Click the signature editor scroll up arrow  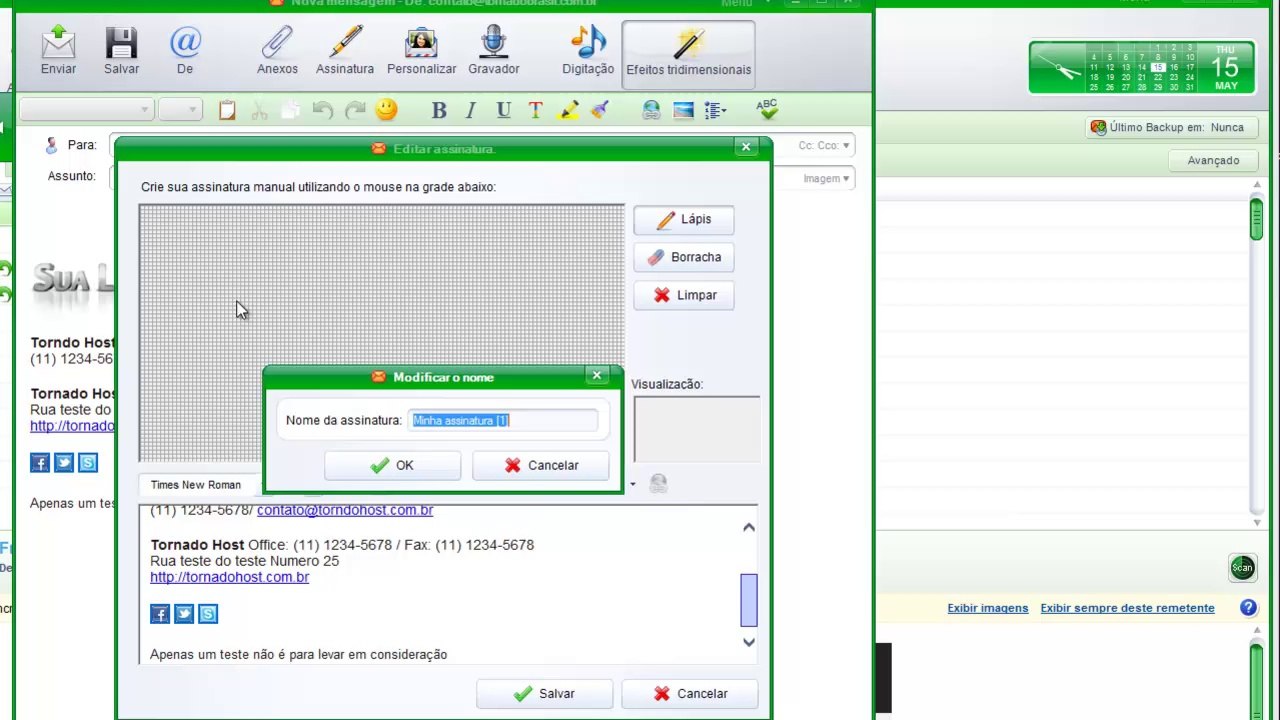[749, 527]
